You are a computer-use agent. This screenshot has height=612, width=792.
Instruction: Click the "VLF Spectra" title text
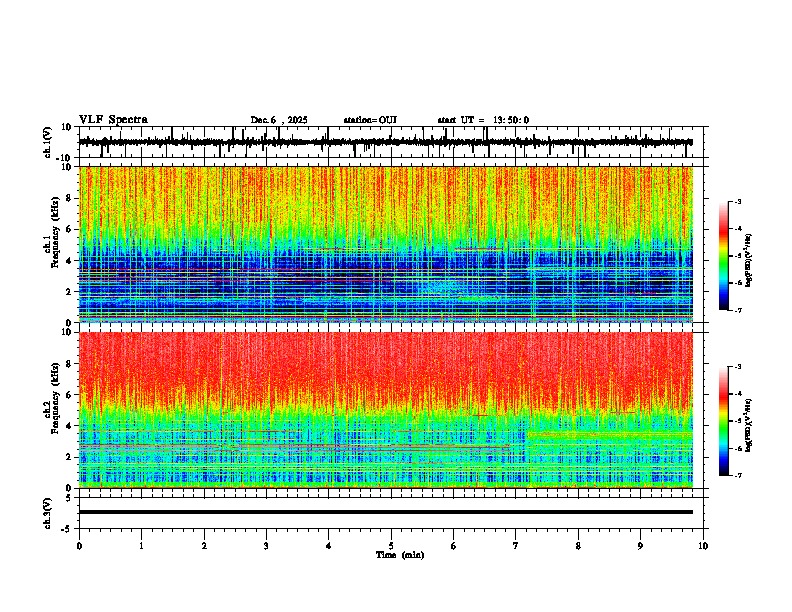(113, 120)
